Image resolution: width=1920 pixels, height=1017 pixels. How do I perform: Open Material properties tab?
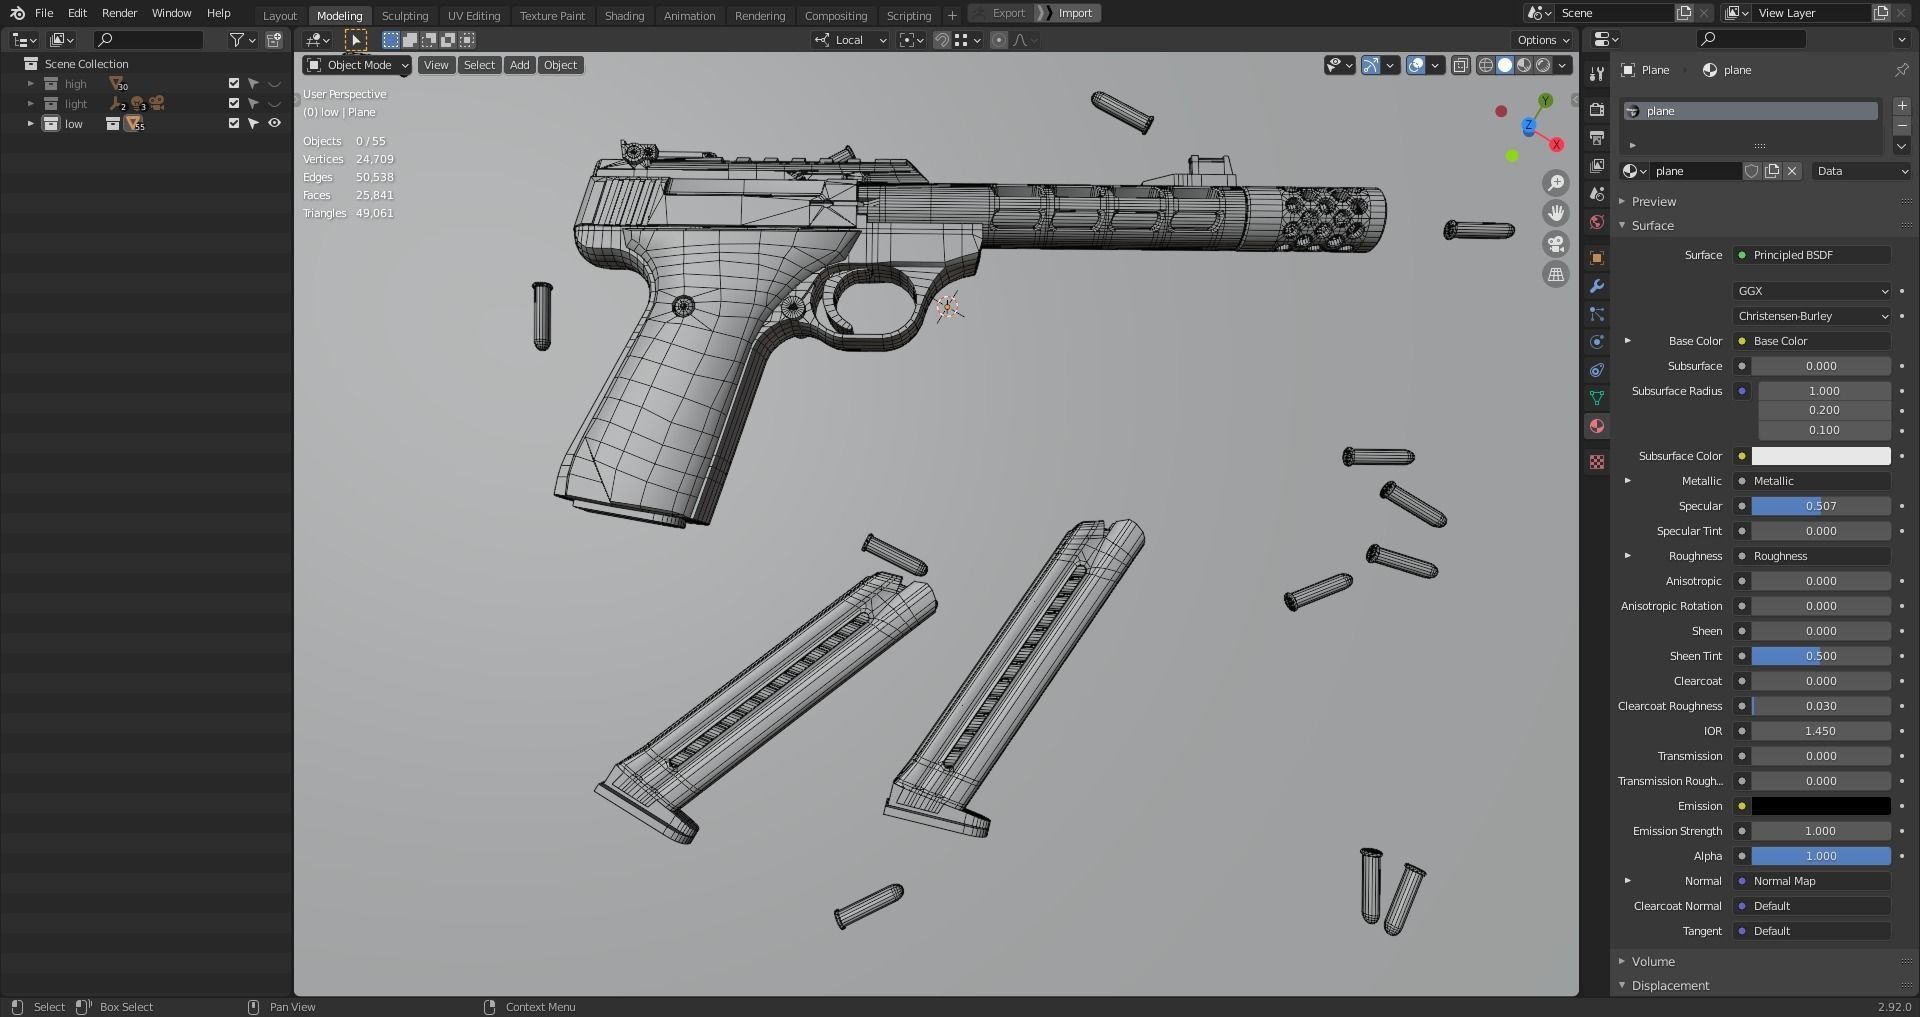pos(1597,426)
